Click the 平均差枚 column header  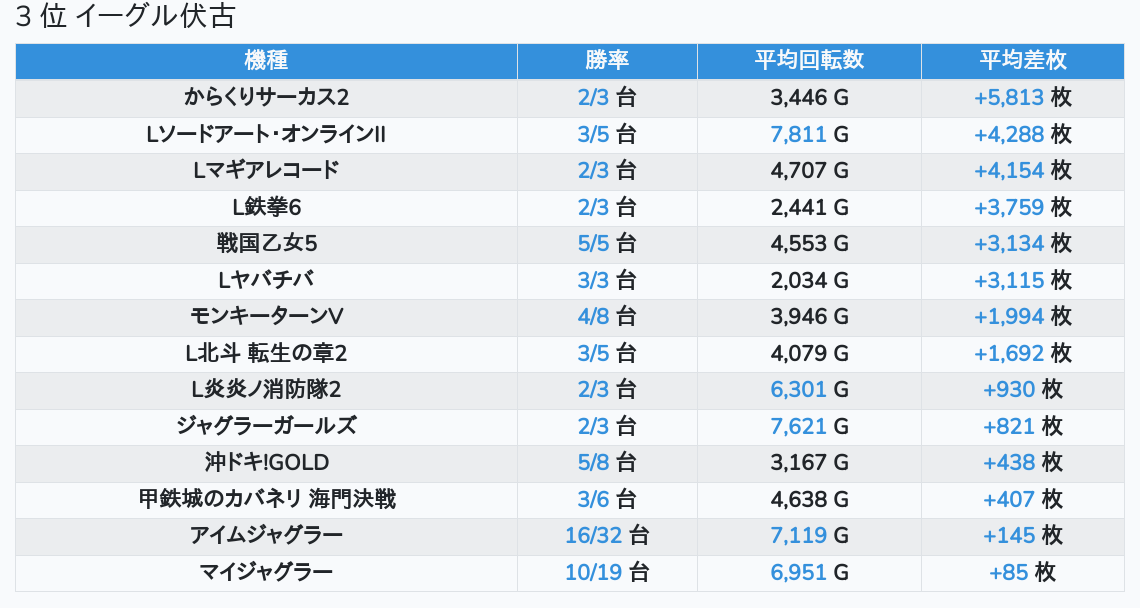point(1023,60)
